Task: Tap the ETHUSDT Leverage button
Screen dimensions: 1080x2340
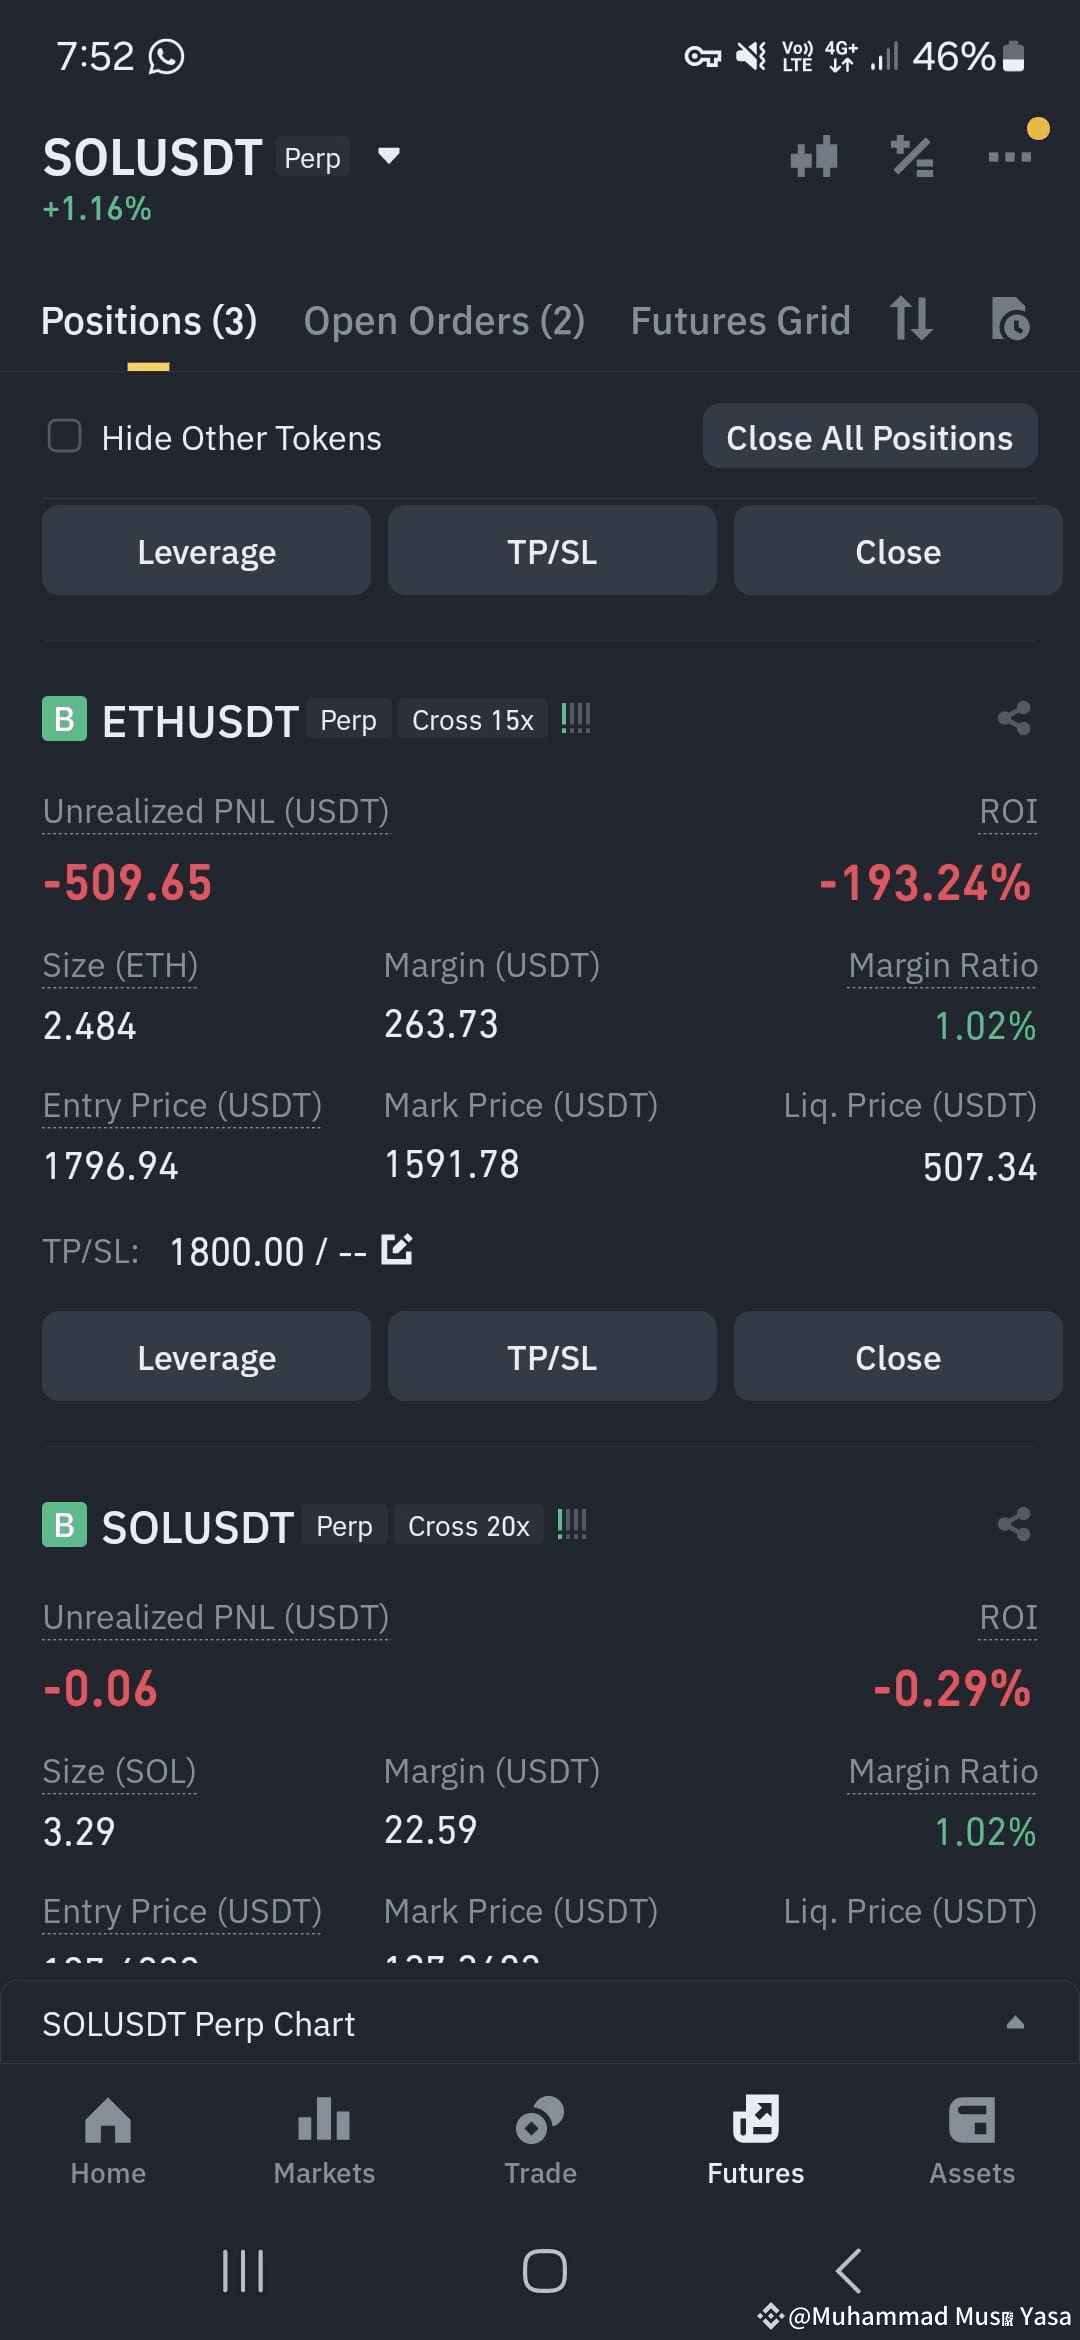Action: (206, 1357)
